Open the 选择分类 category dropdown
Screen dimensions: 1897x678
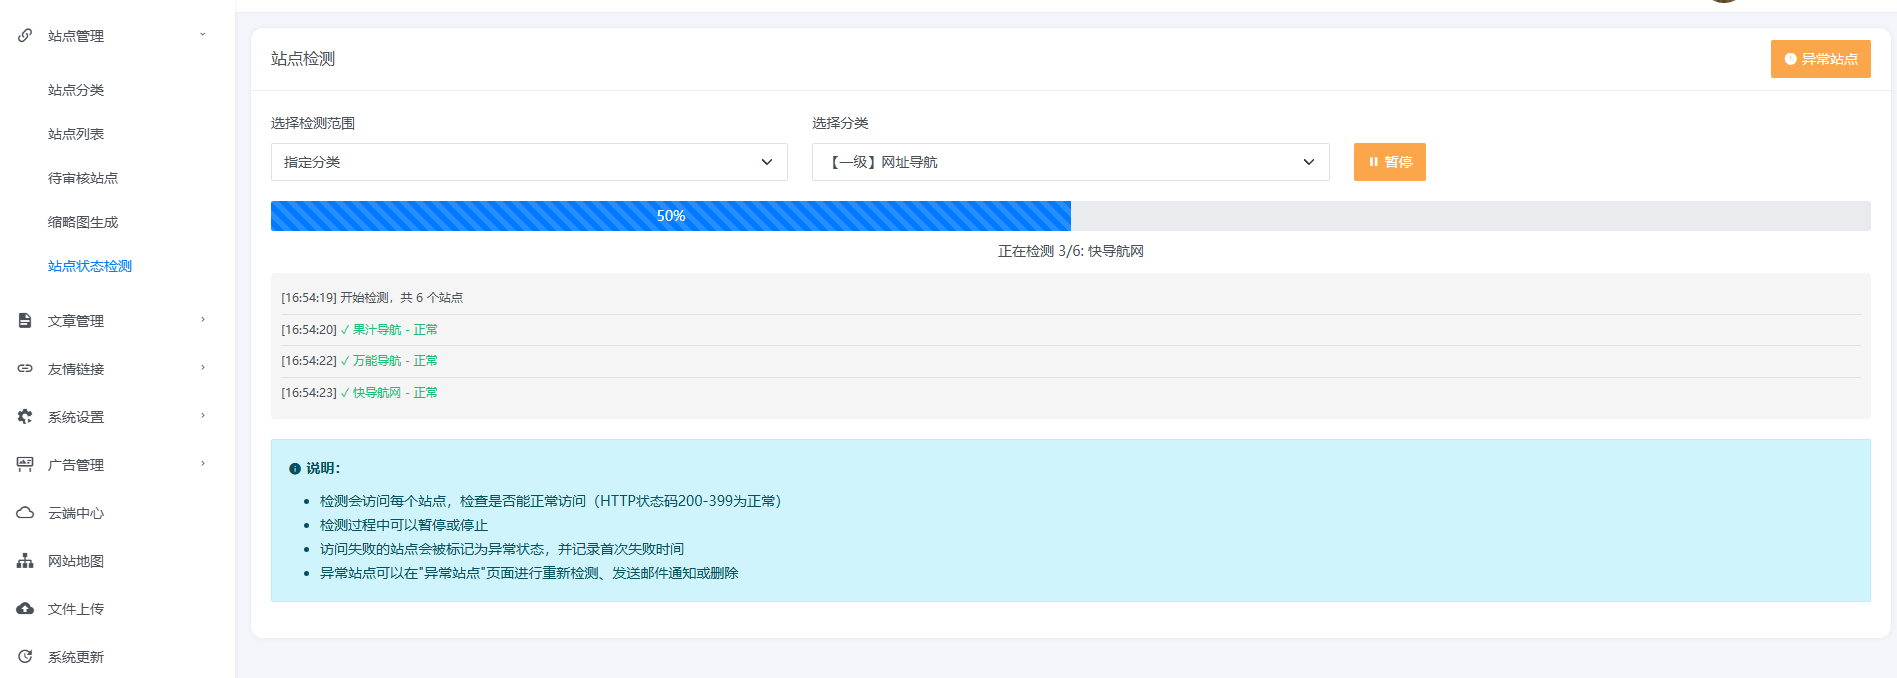point(1070,162)
